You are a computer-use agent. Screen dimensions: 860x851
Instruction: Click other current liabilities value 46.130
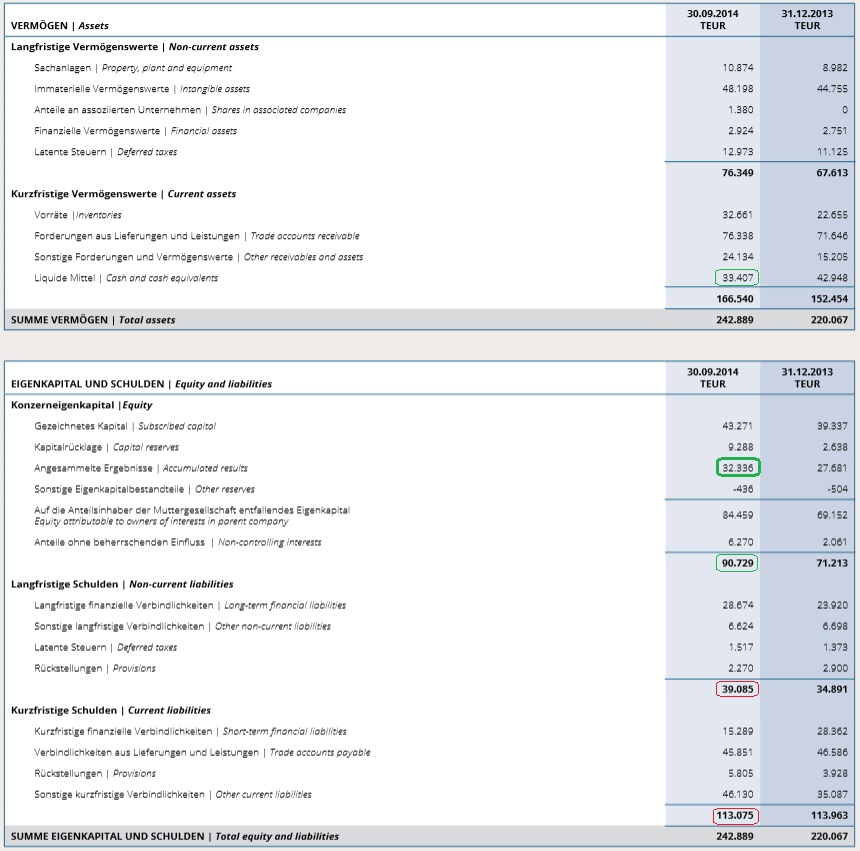point(738,795)
